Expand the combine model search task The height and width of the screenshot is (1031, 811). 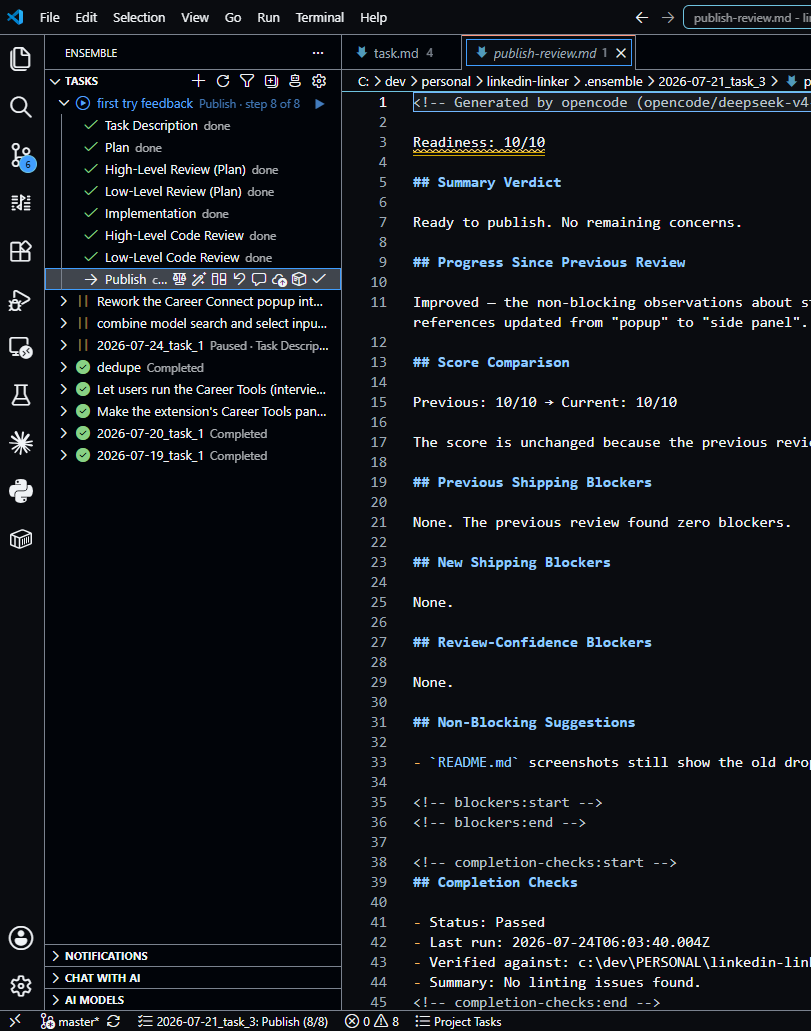[x=64, y=323]
